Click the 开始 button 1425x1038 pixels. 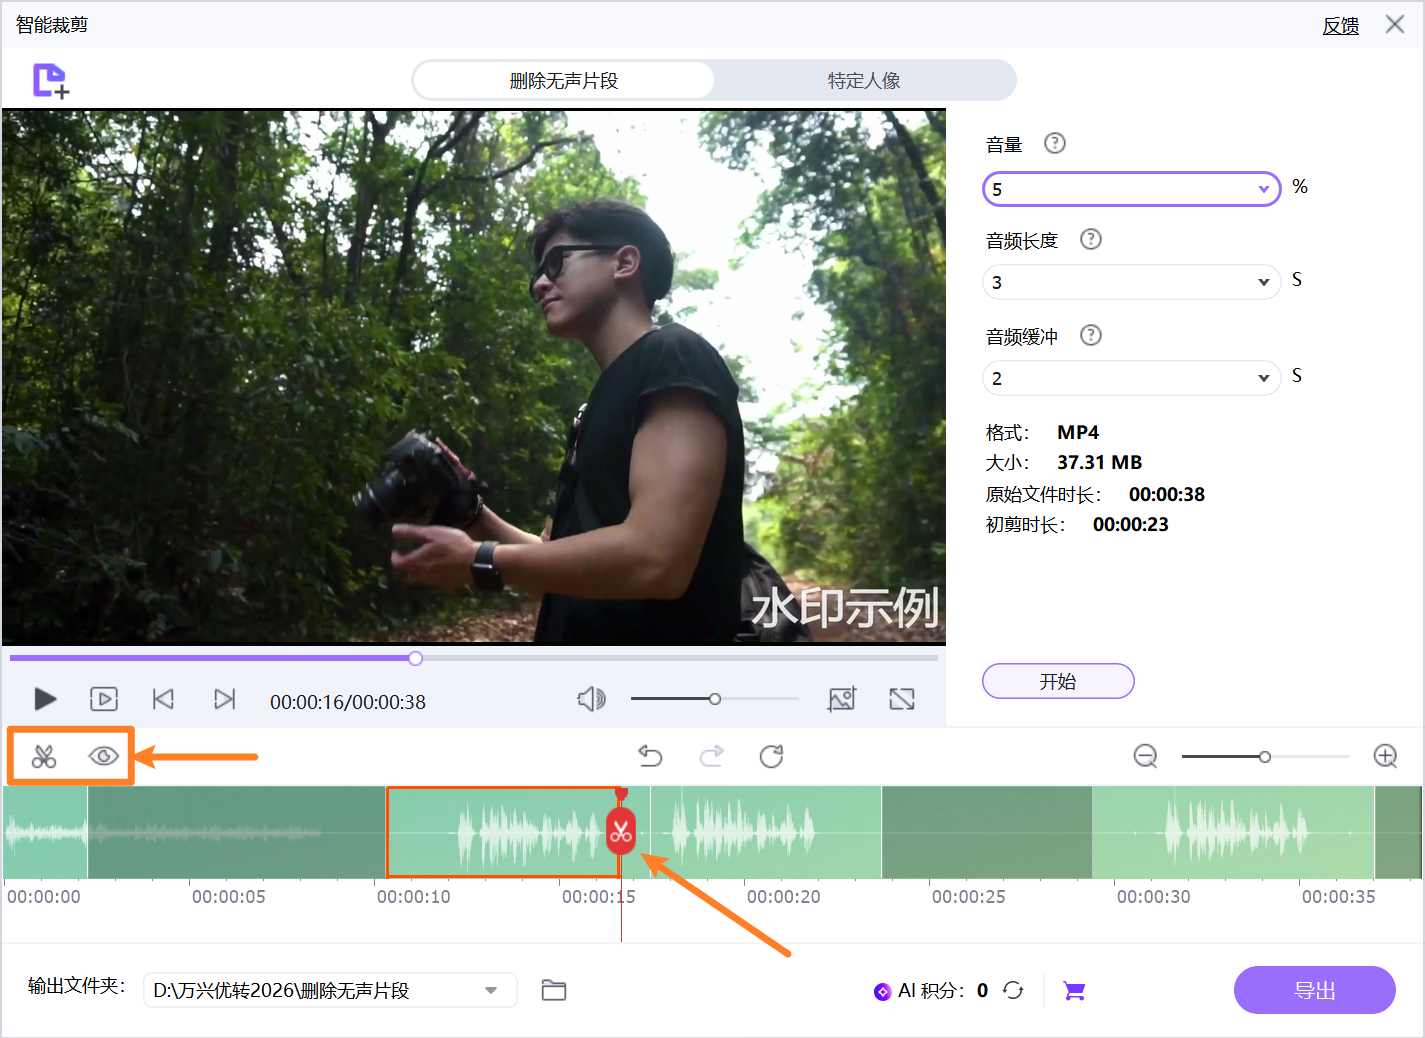point(1057,681)
